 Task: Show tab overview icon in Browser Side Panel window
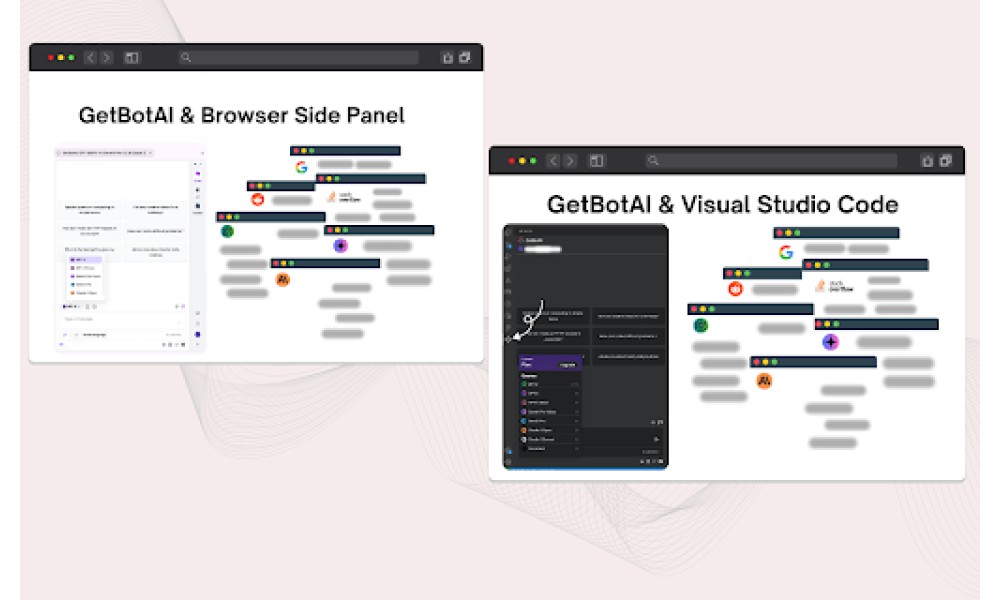tap(465, 57)
